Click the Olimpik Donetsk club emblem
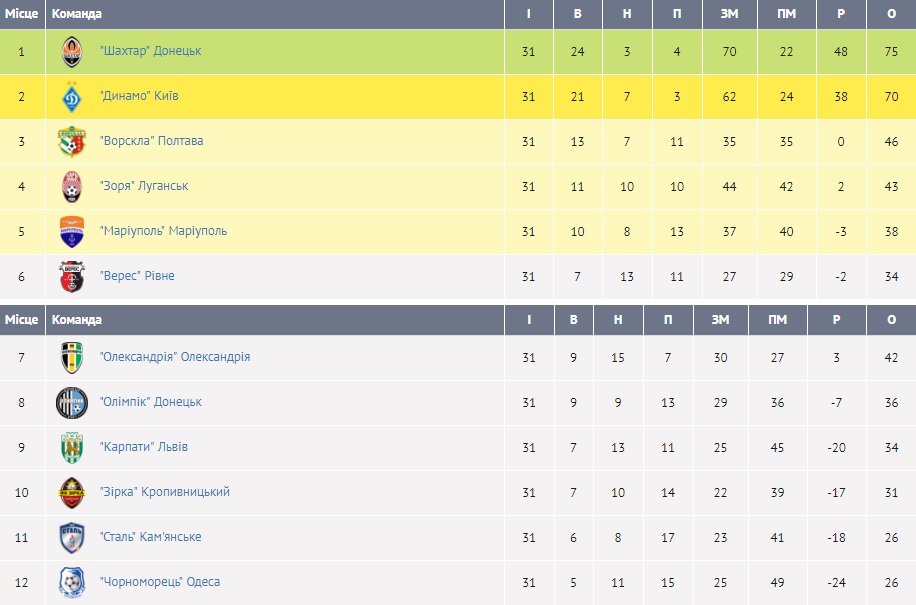This screenshot has width=916, height=605. click(72, 402)
